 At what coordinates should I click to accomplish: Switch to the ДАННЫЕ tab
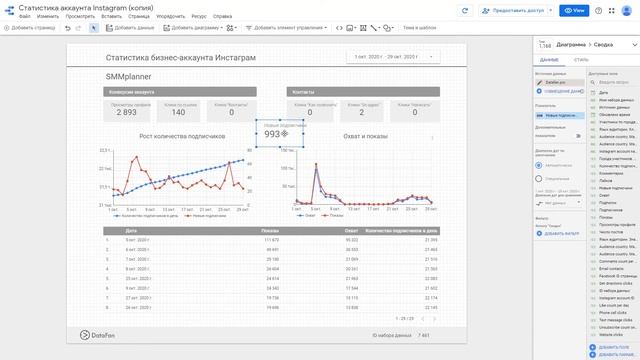[x=549, y=60]
